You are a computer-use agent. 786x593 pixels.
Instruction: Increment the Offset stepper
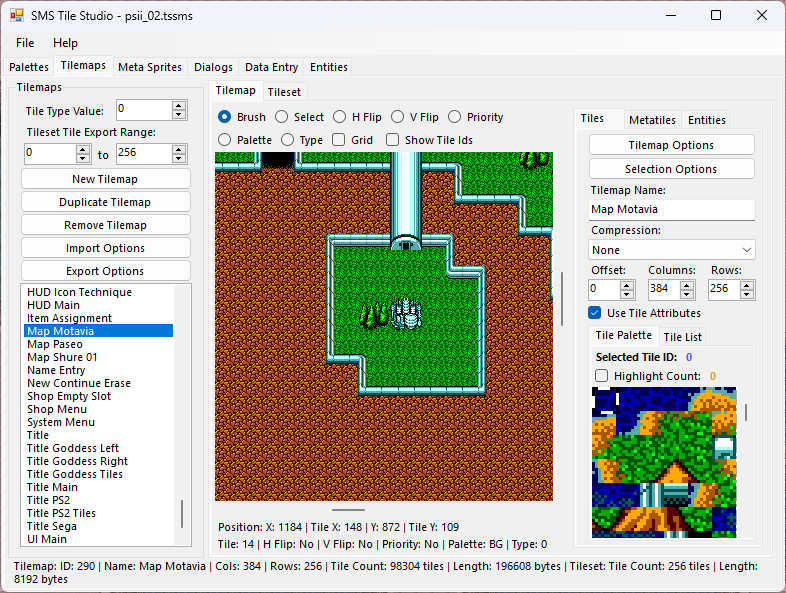[627, 285]
